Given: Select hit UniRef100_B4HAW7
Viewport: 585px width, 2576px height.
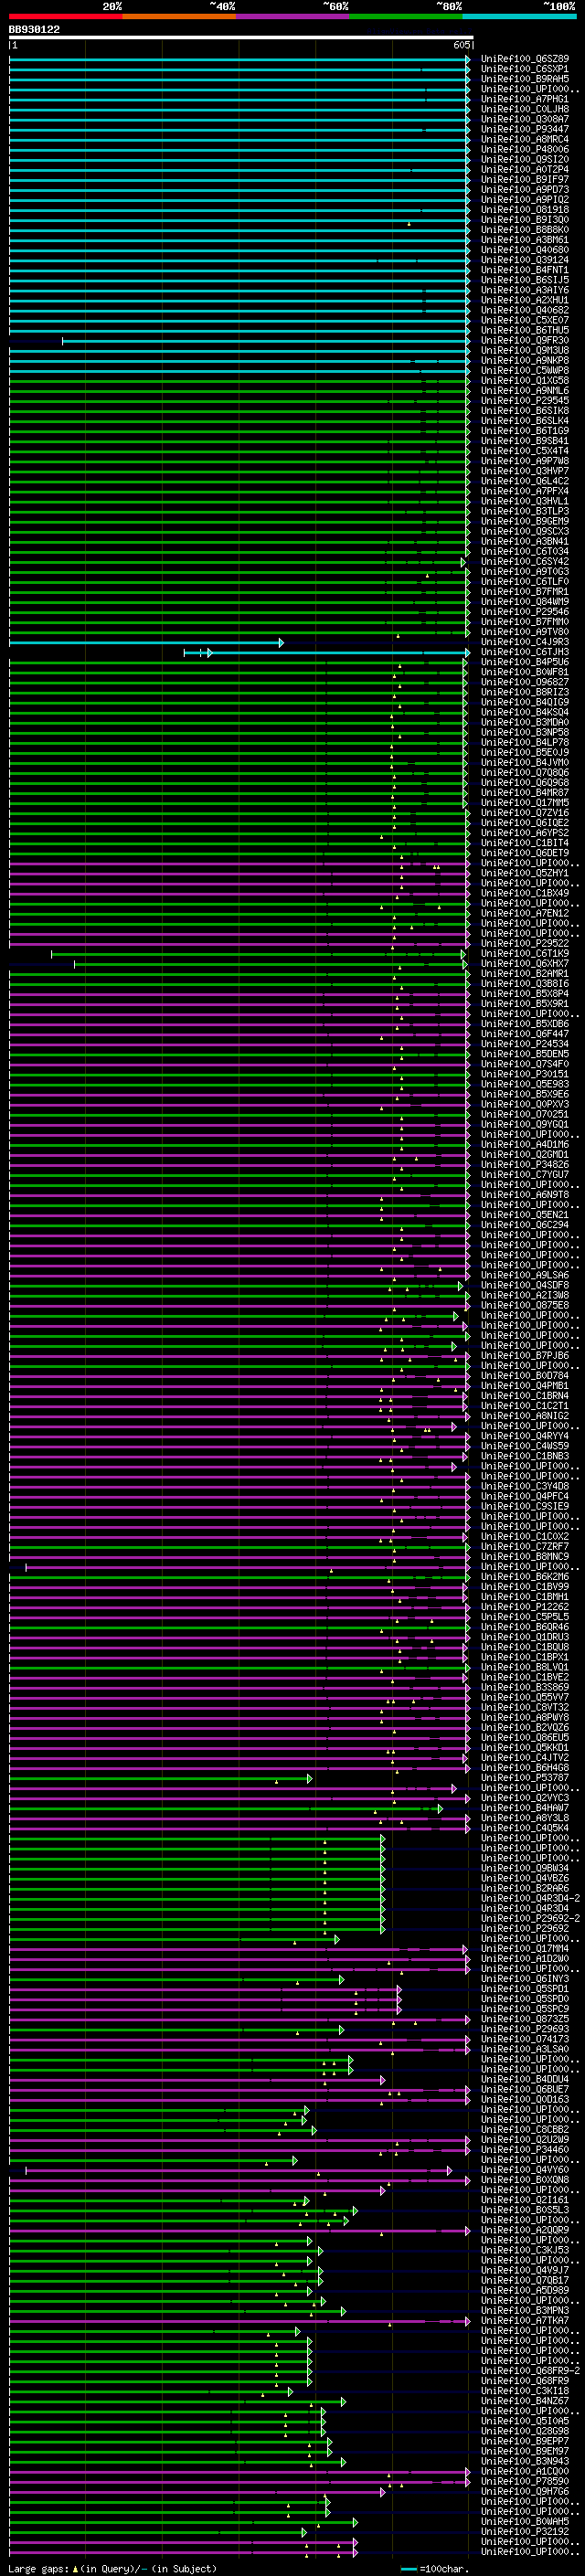Looking at the screenshot, I should (x=525, y=1807).
